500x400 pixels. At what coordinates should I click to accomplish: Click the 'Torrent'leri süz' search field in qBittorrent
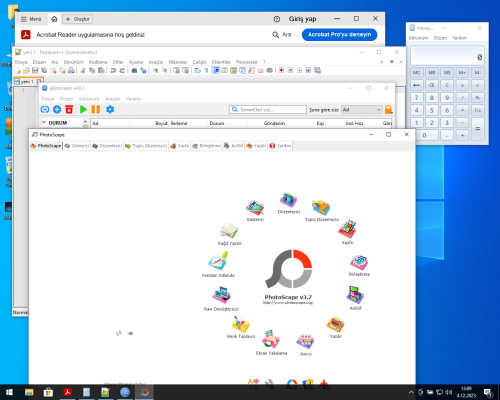268,109
